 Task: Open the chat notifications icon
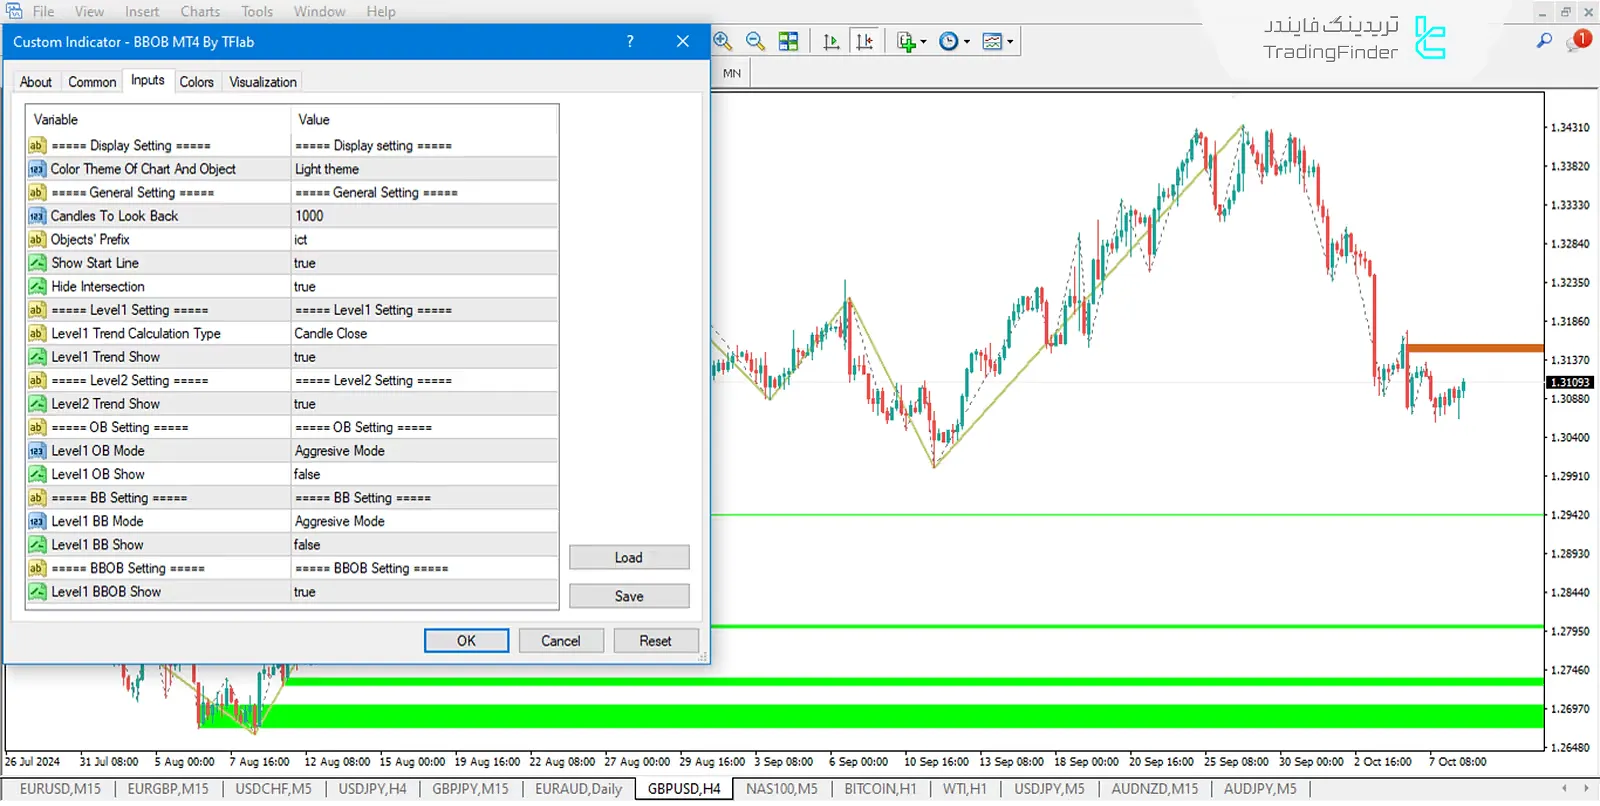(x=1578, y=41)
